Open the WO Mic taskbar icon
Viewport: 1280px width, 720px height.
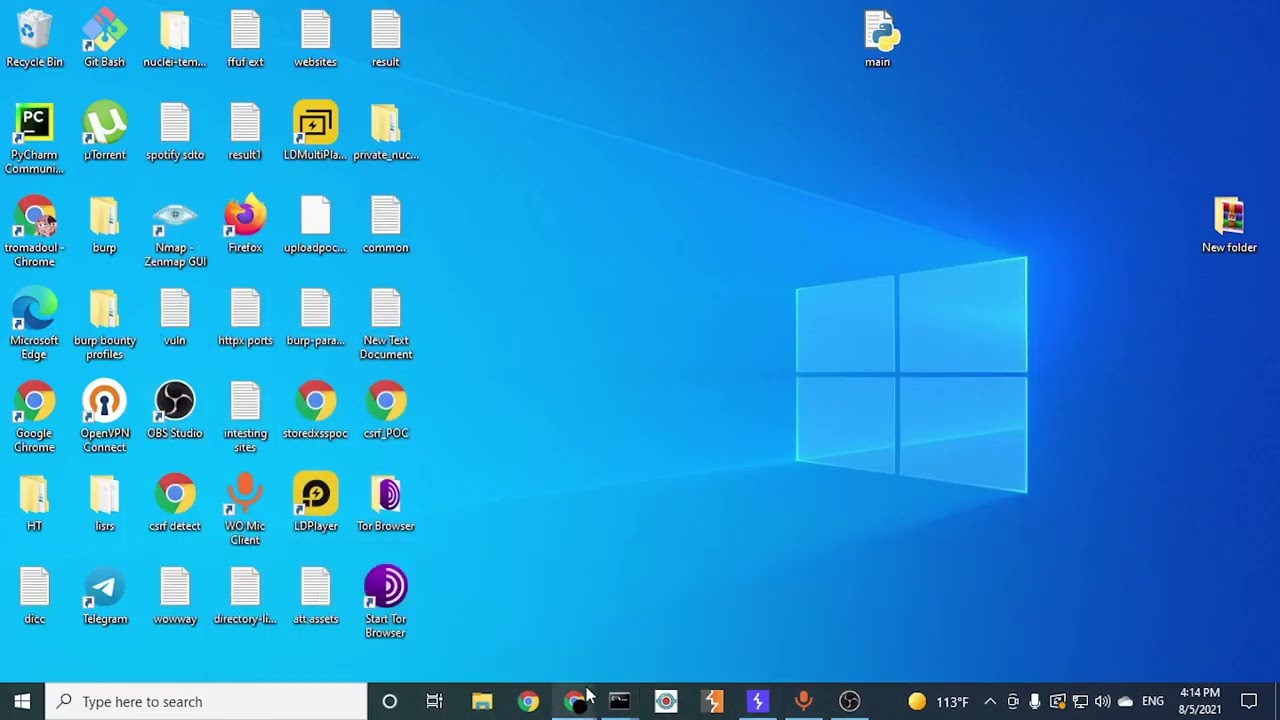[804, 701]
